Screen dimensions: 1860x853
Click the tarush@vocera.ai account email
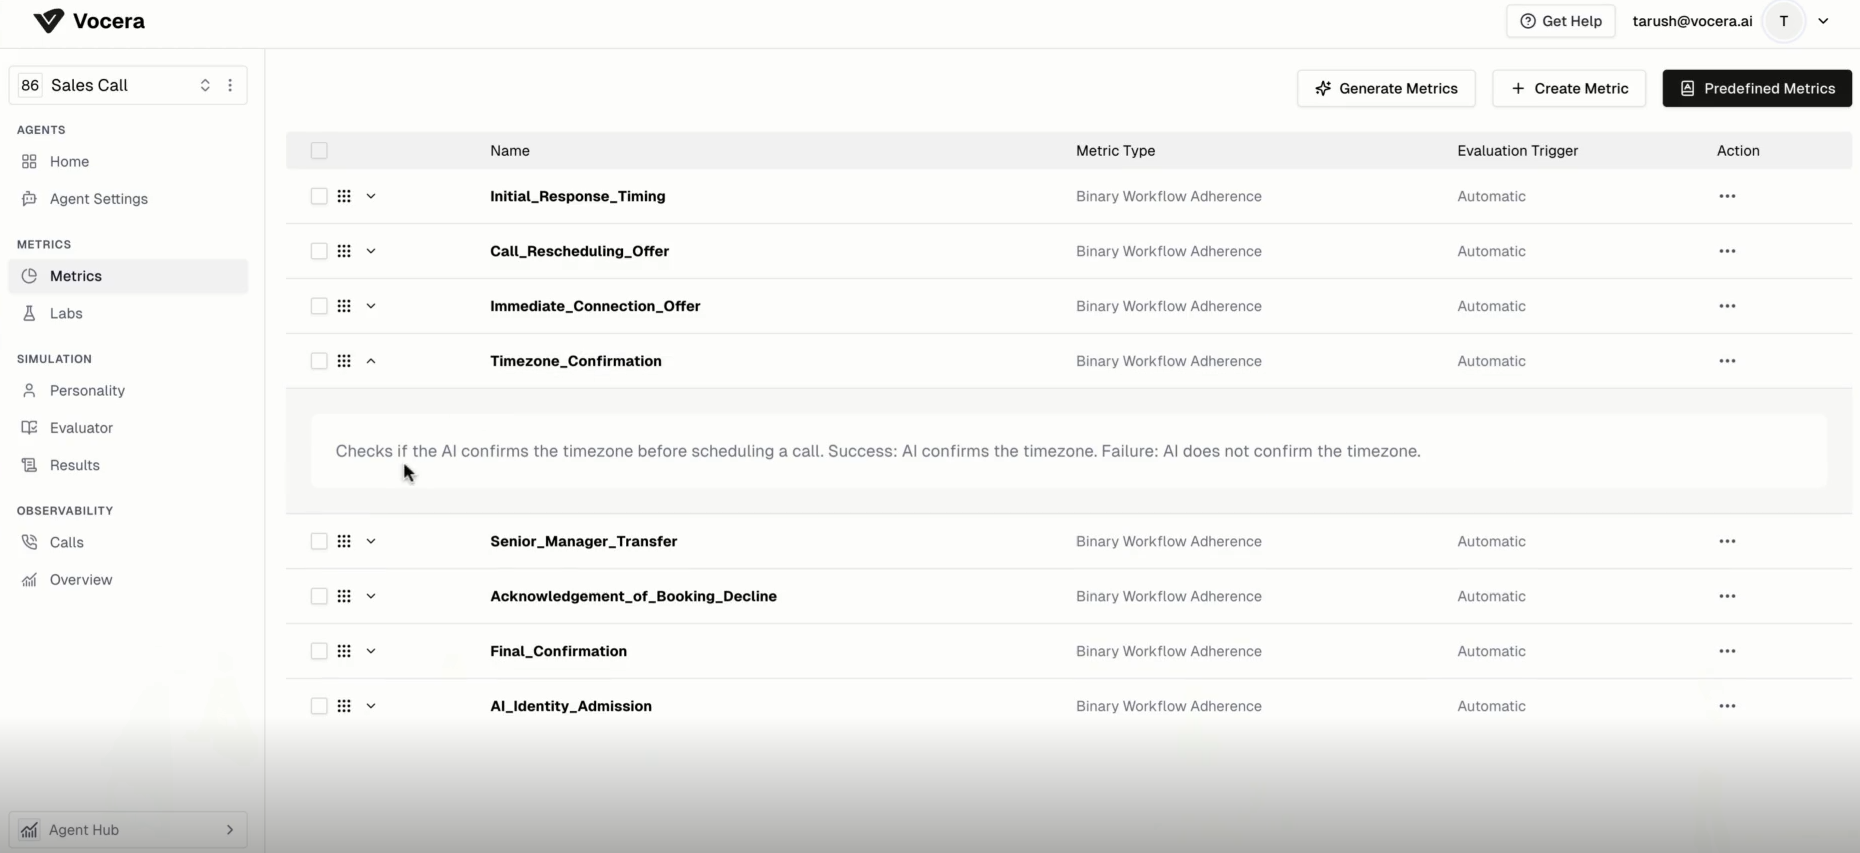[x=1692, y=21]
